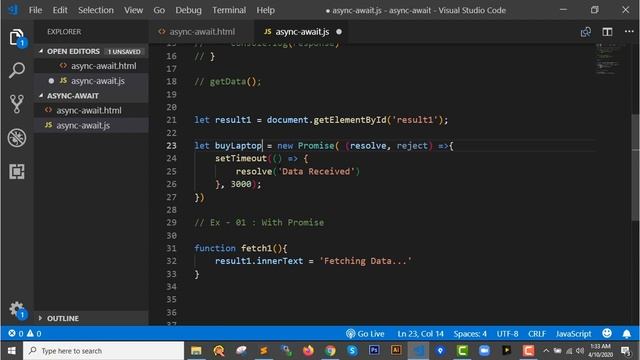Change end of line sequence CRLF
The image size is (640, 360).
tap(537, 333)
